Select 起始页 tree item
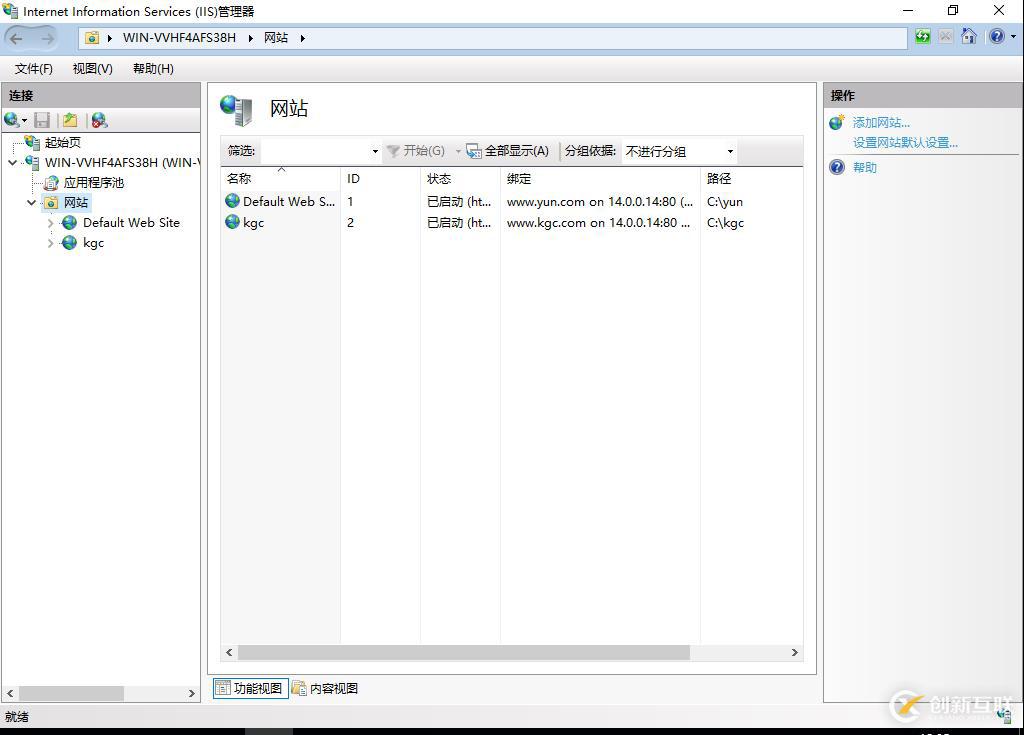The image size is (1024, 735). coord(63,142)
